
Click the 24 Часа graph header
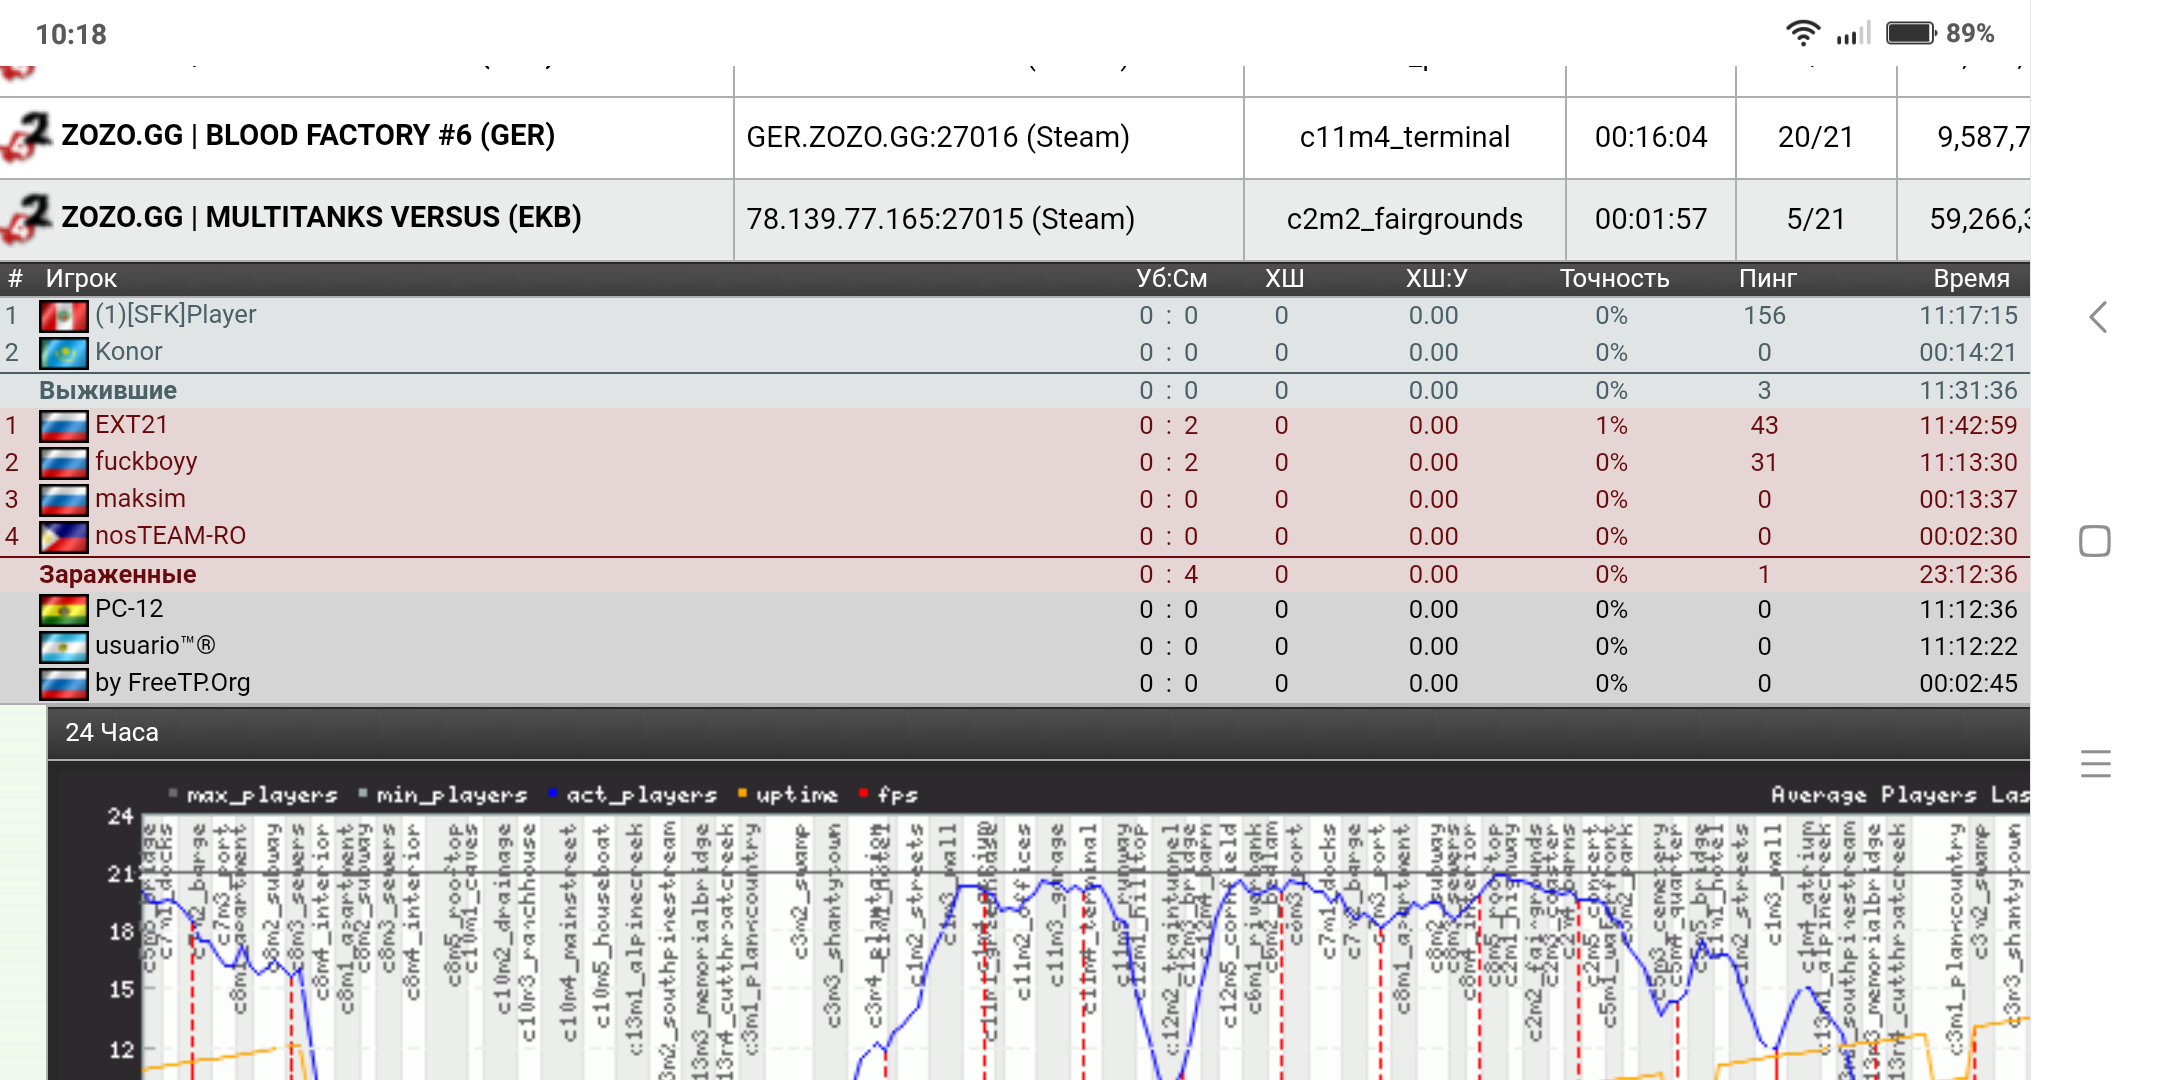point(112,732)
